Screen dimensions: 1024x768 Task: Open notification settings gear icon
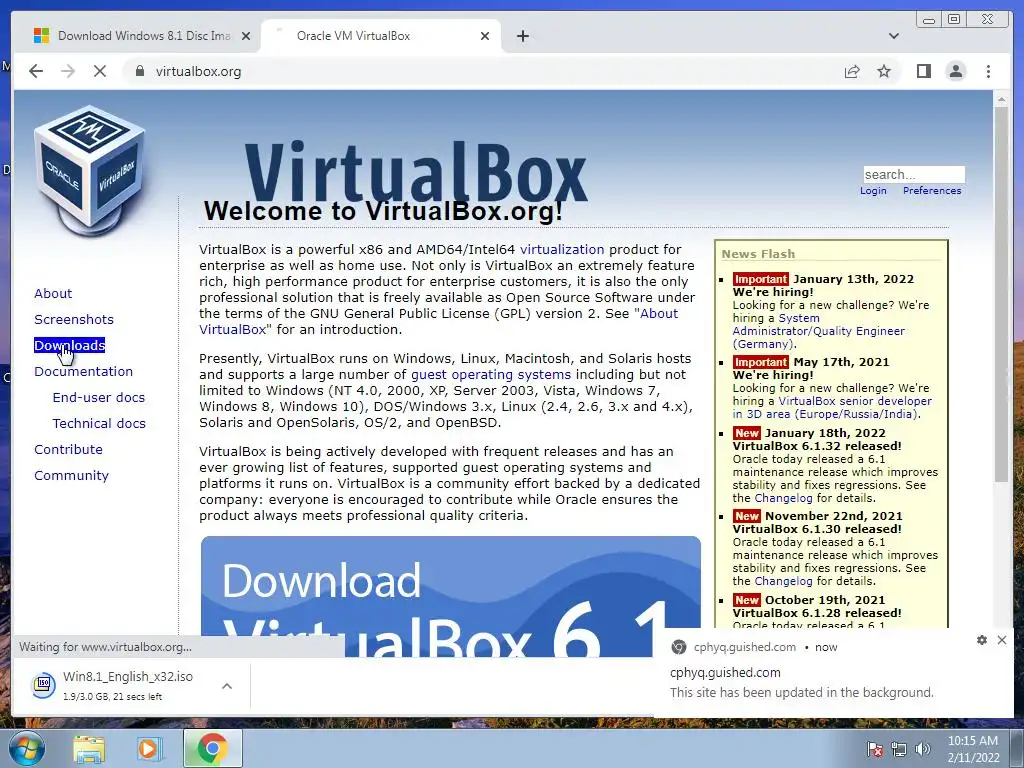click(x=982, y=640)
